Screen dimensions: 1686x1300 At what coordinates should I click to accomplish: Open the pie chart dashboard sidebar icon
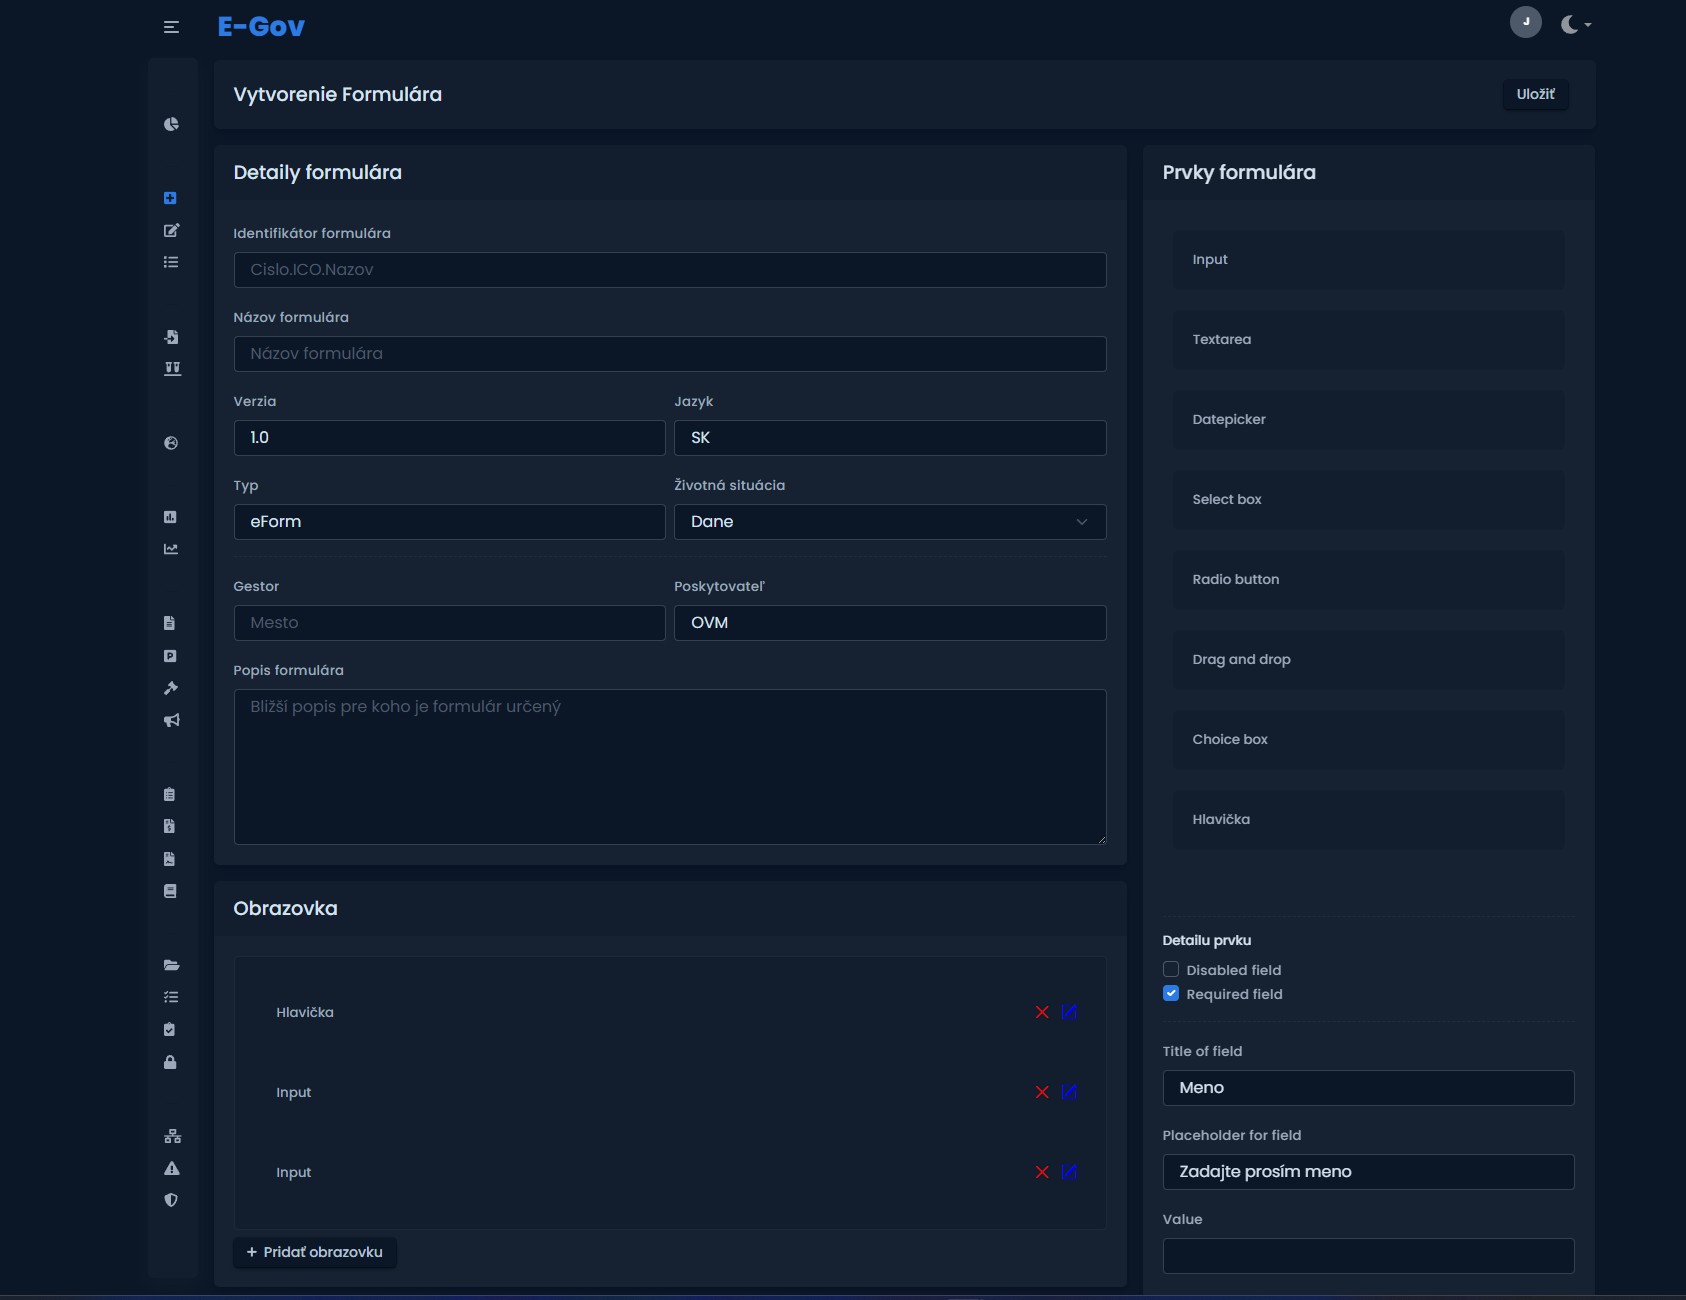171,124
